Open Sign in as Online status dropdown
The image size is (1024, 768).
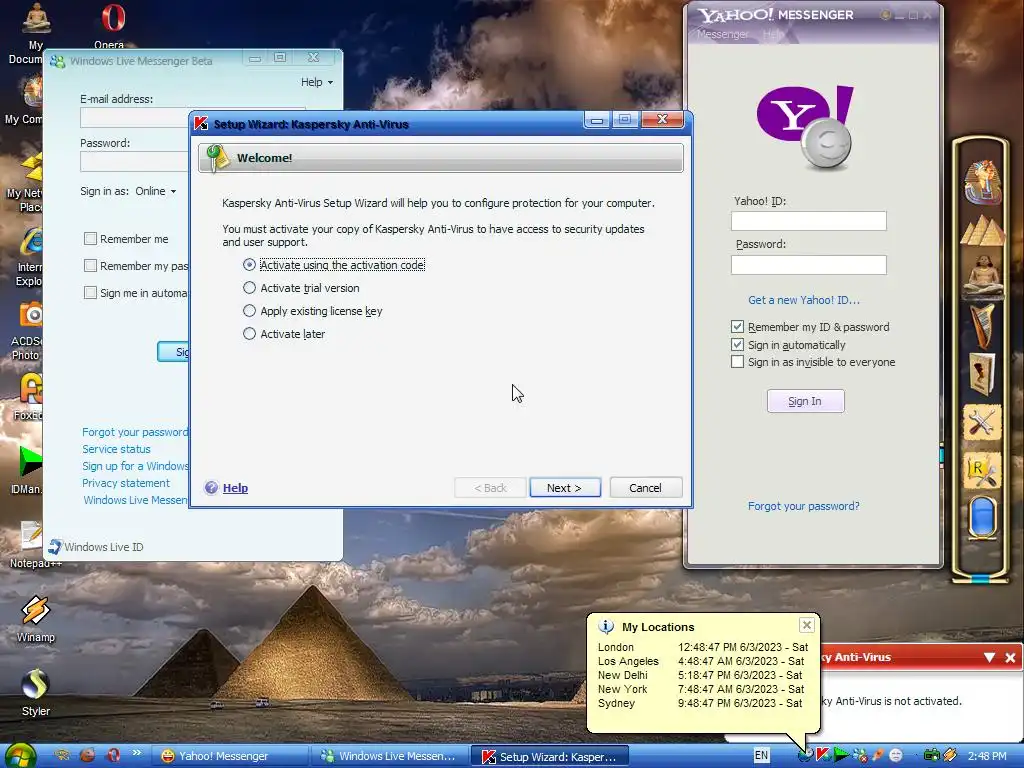click(156, 191)
